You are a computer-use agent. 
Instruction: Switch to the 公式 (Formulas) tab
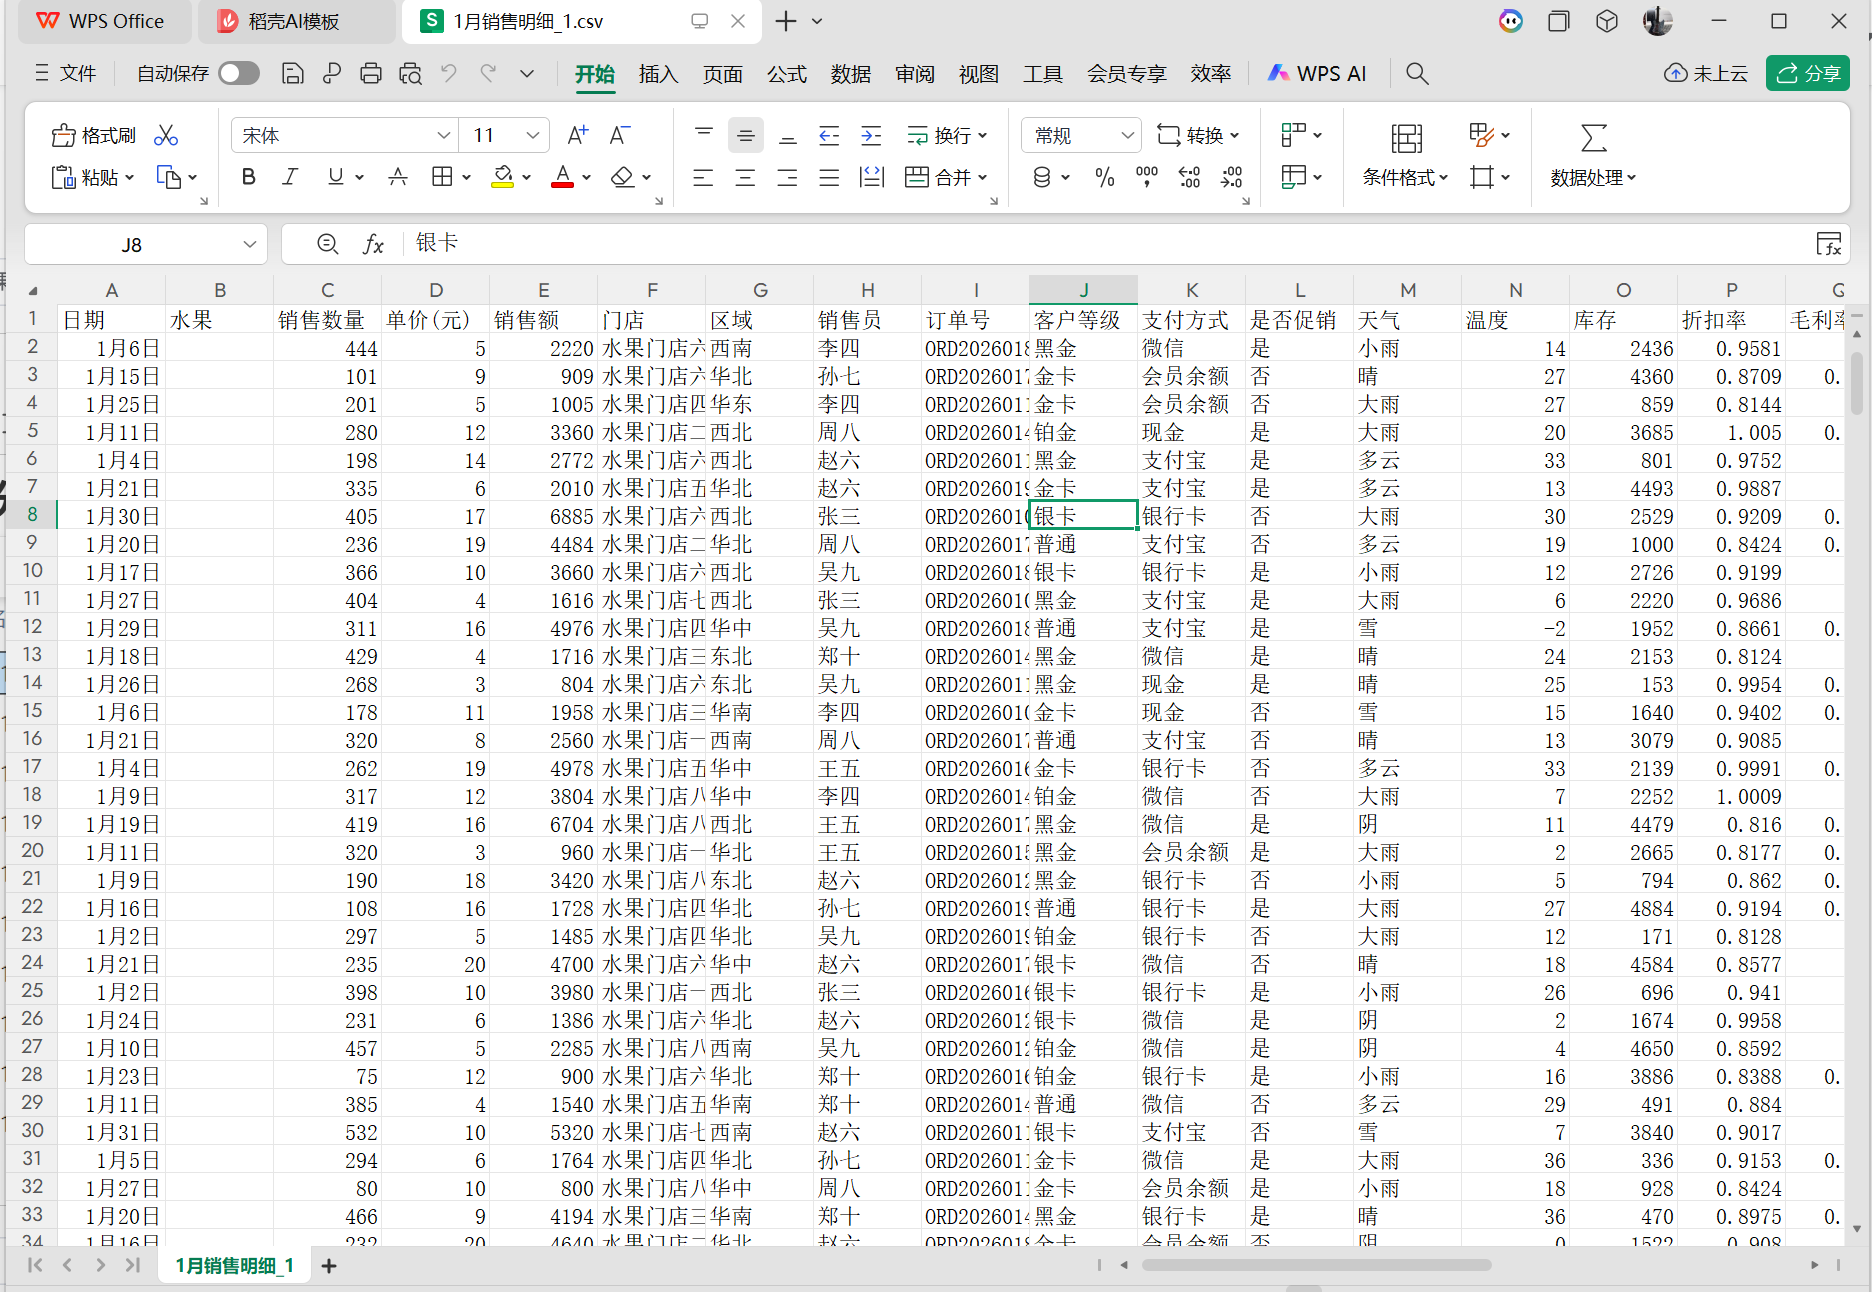786,74
